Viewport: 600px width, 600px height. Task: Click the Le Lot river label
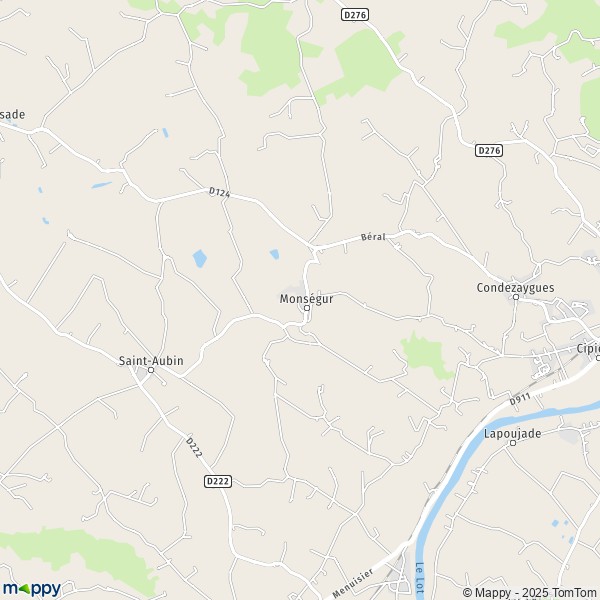tap(420, 577)
